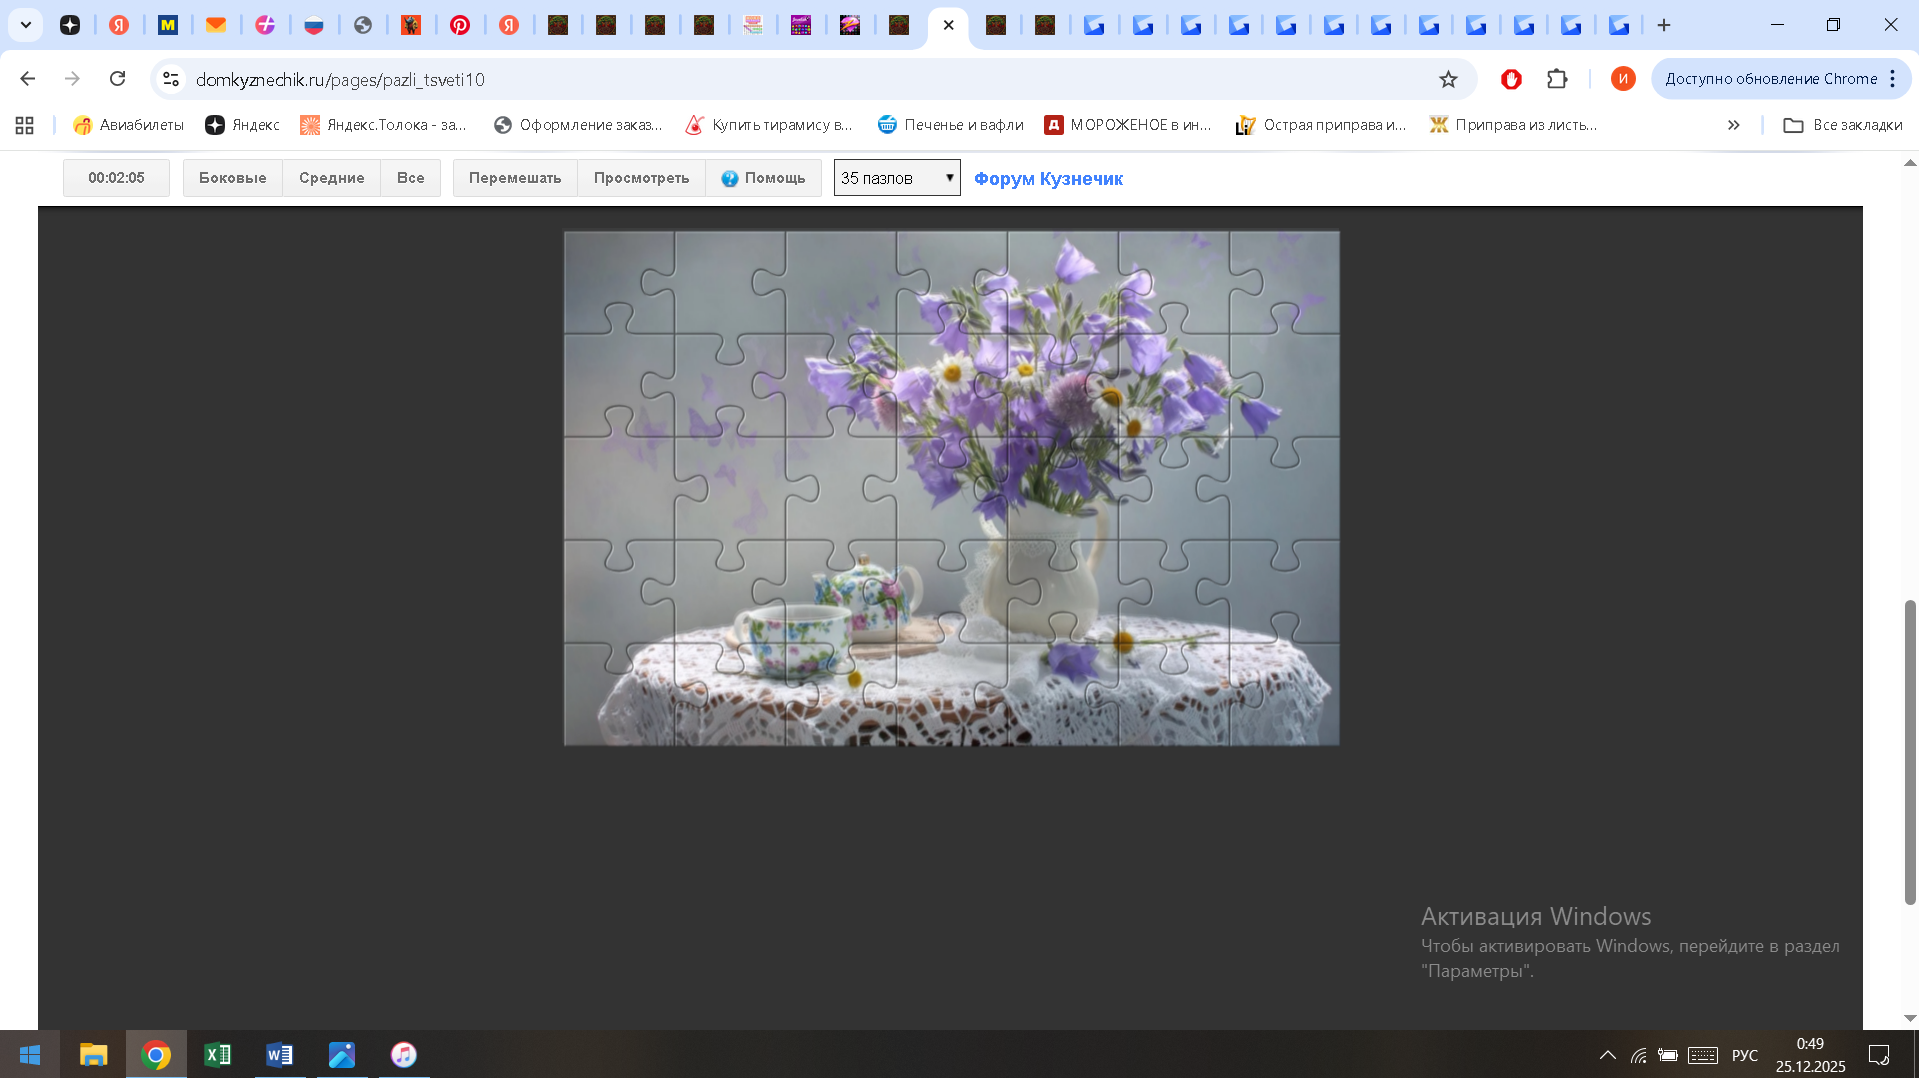Open the new tab plus button

pyautogui.click(x=1664, y=25)
